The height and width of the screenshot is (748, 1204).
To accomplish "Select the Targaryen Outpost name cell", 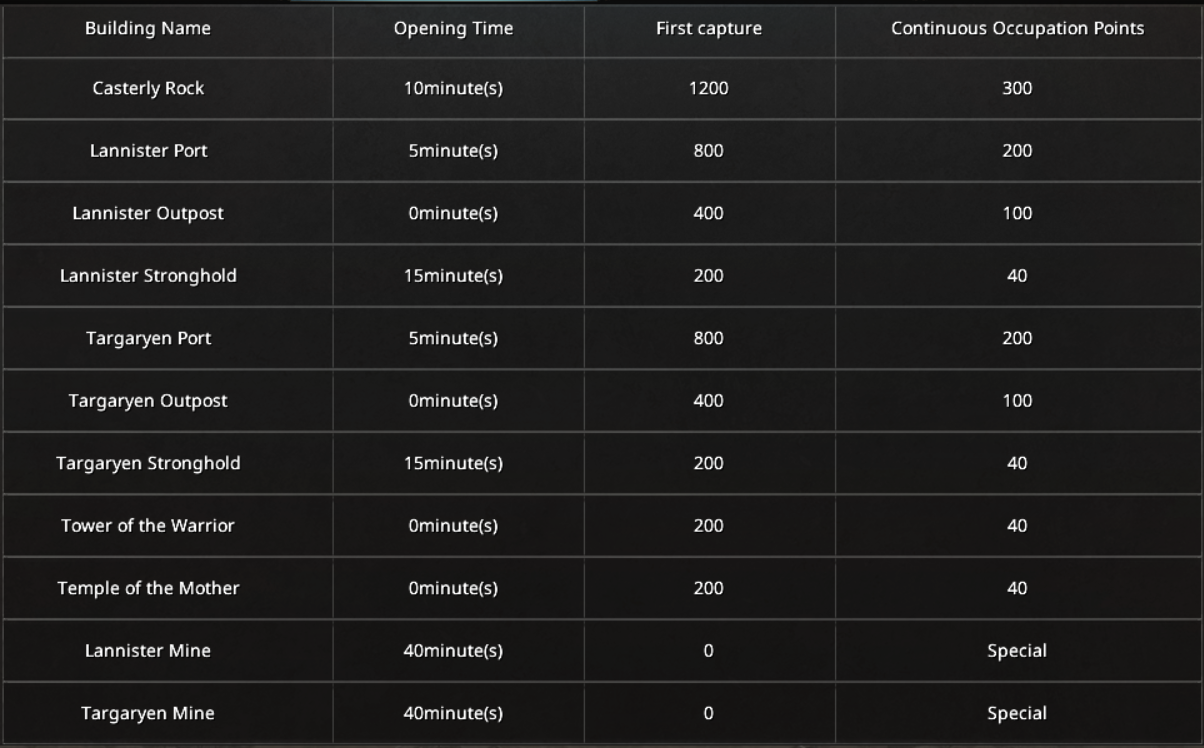I will [x=148, y=401].
